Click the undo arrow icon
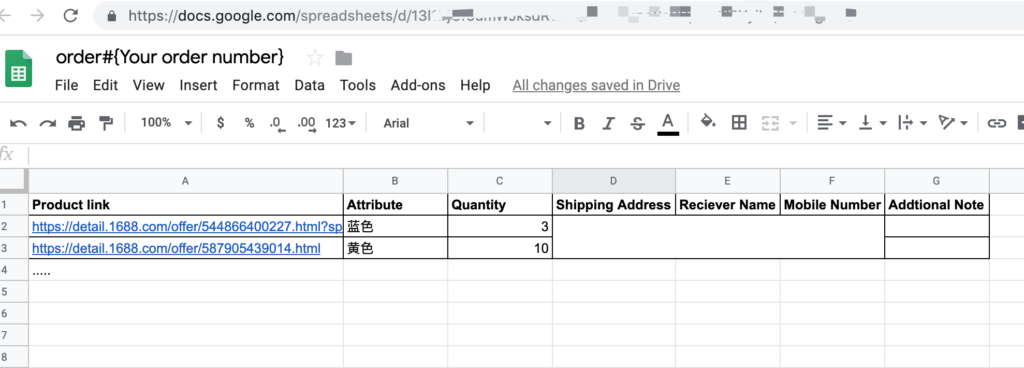 [x=18, y=123]
